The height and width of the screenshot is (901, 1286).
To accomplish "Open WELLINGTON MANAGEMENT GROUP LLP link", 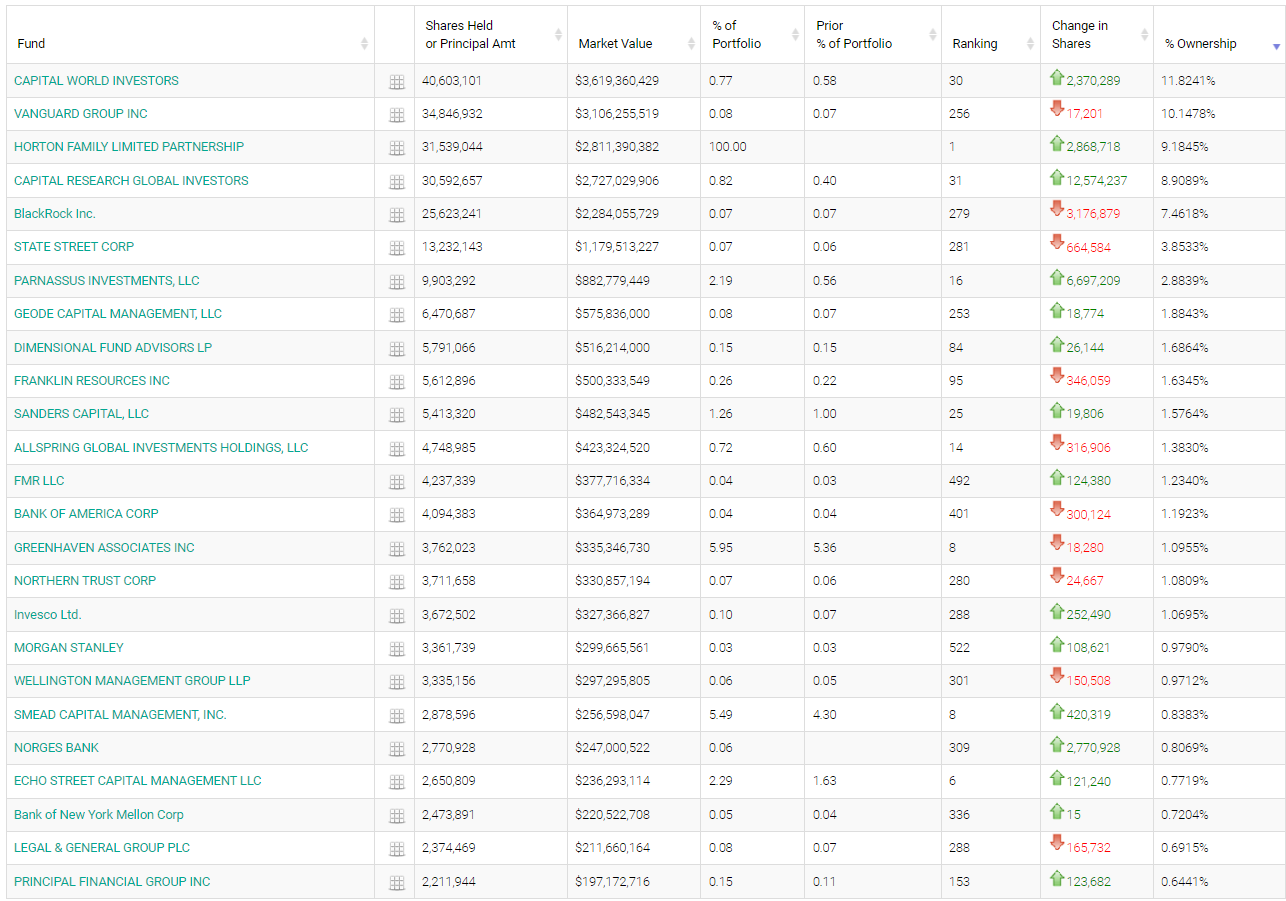I will (132, 681).
